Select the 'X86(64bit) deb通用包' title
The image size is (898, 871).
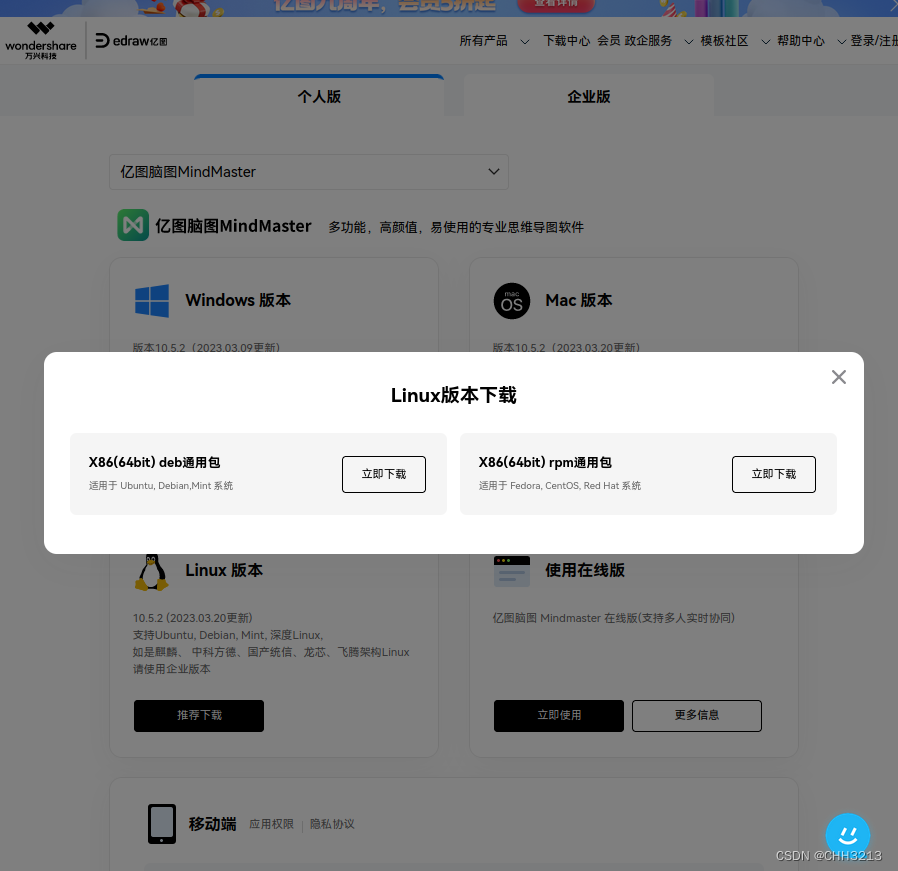(x=154, y=462)
